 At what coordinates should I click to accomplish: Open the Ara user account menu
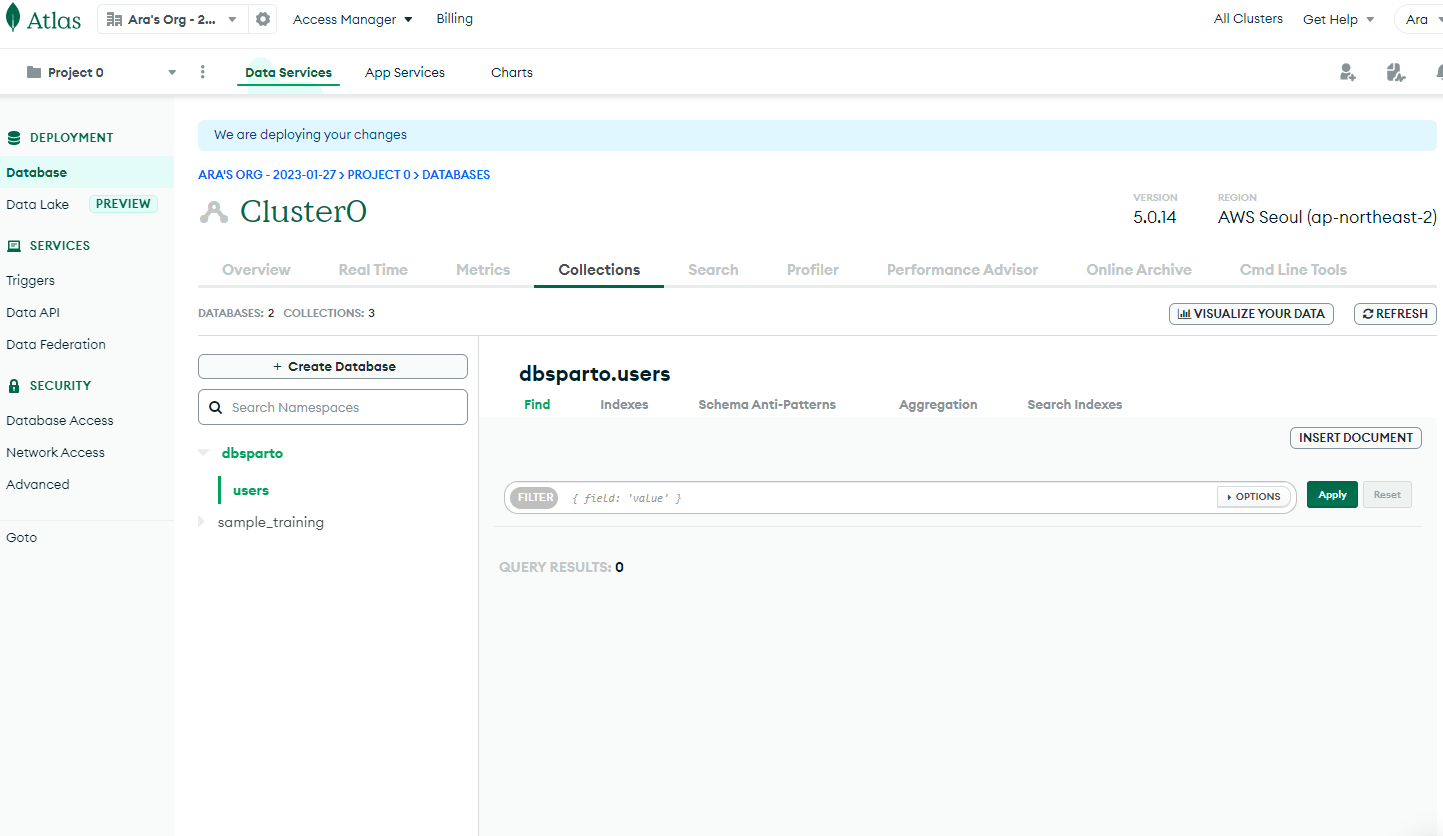(x=1420, y=19)
